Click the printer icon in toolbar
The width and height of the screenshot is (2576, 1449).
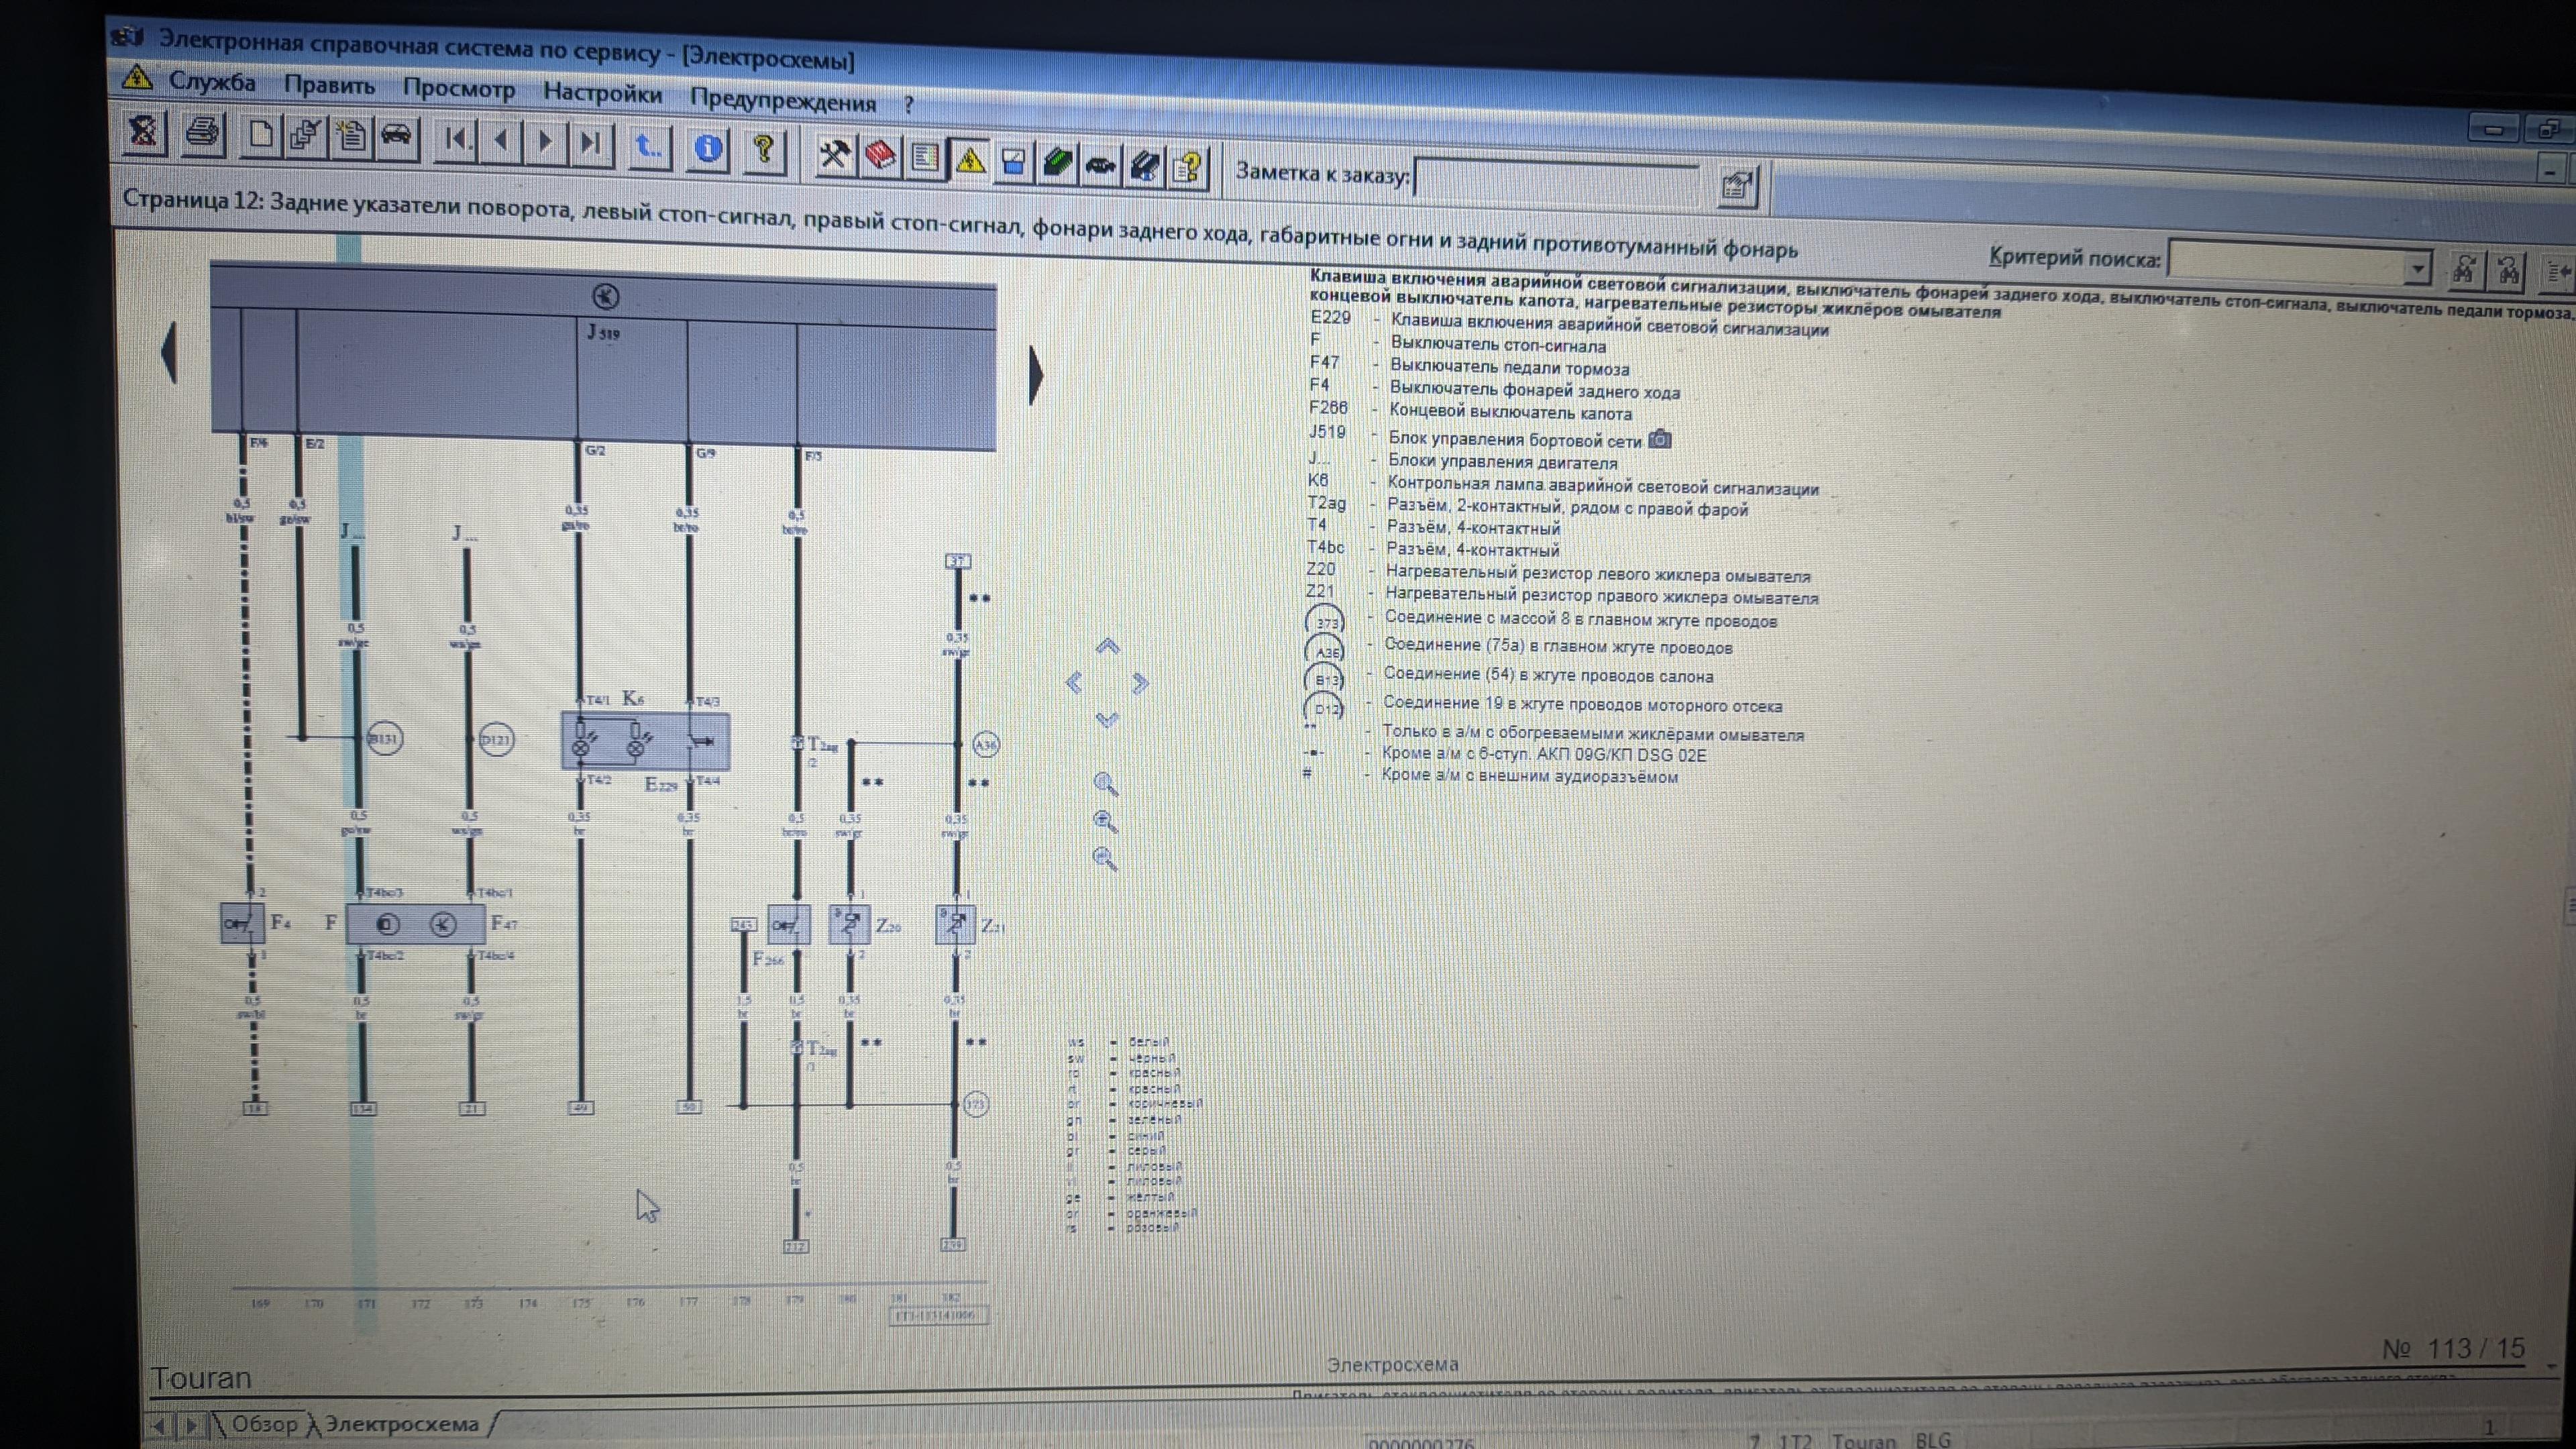[203, 133]
